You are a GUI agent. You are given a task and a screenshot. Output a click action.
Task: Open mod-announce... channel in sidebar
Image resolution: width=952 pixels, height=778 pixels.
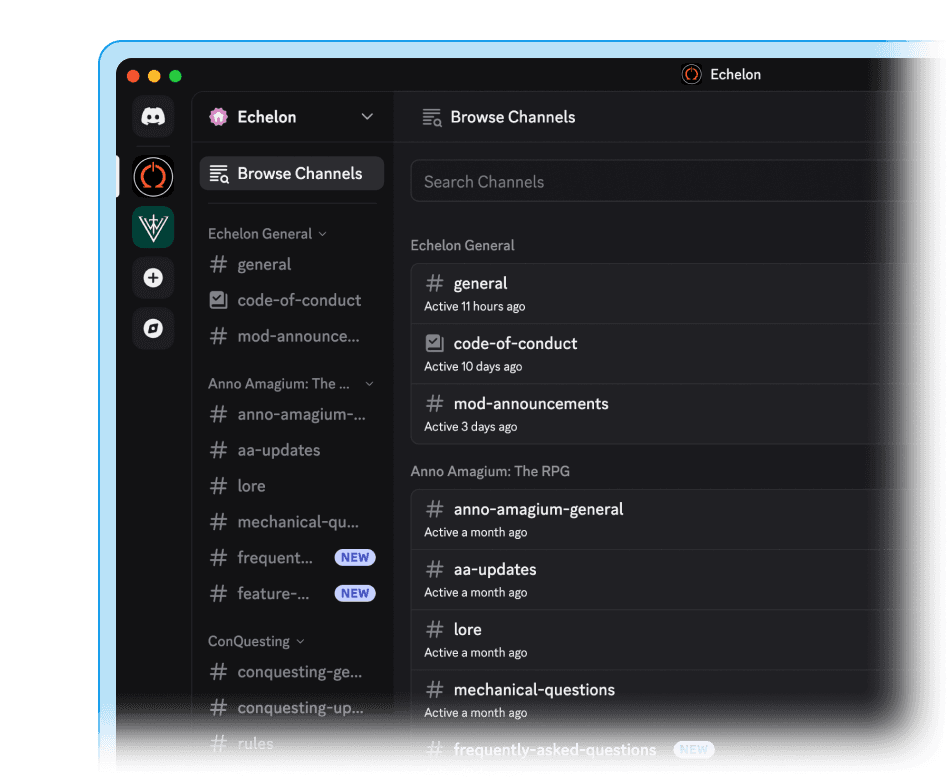292,336
